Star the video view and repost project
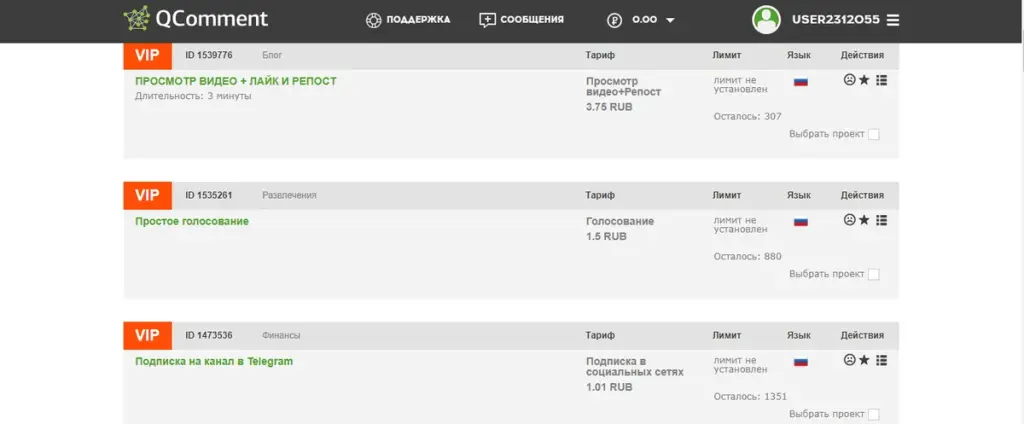The image size is (1024, 424). (865, 80)
